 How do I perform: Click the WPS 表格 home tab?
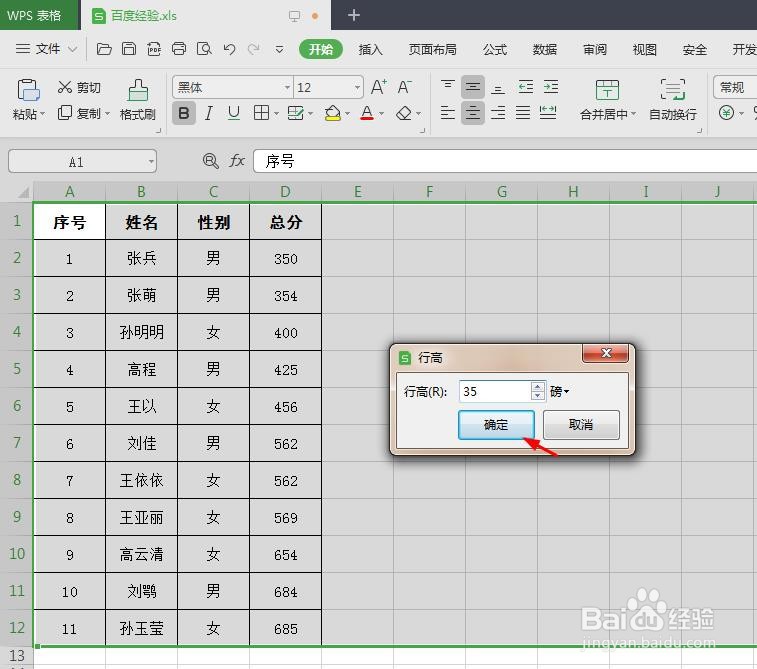click(40, 15)
